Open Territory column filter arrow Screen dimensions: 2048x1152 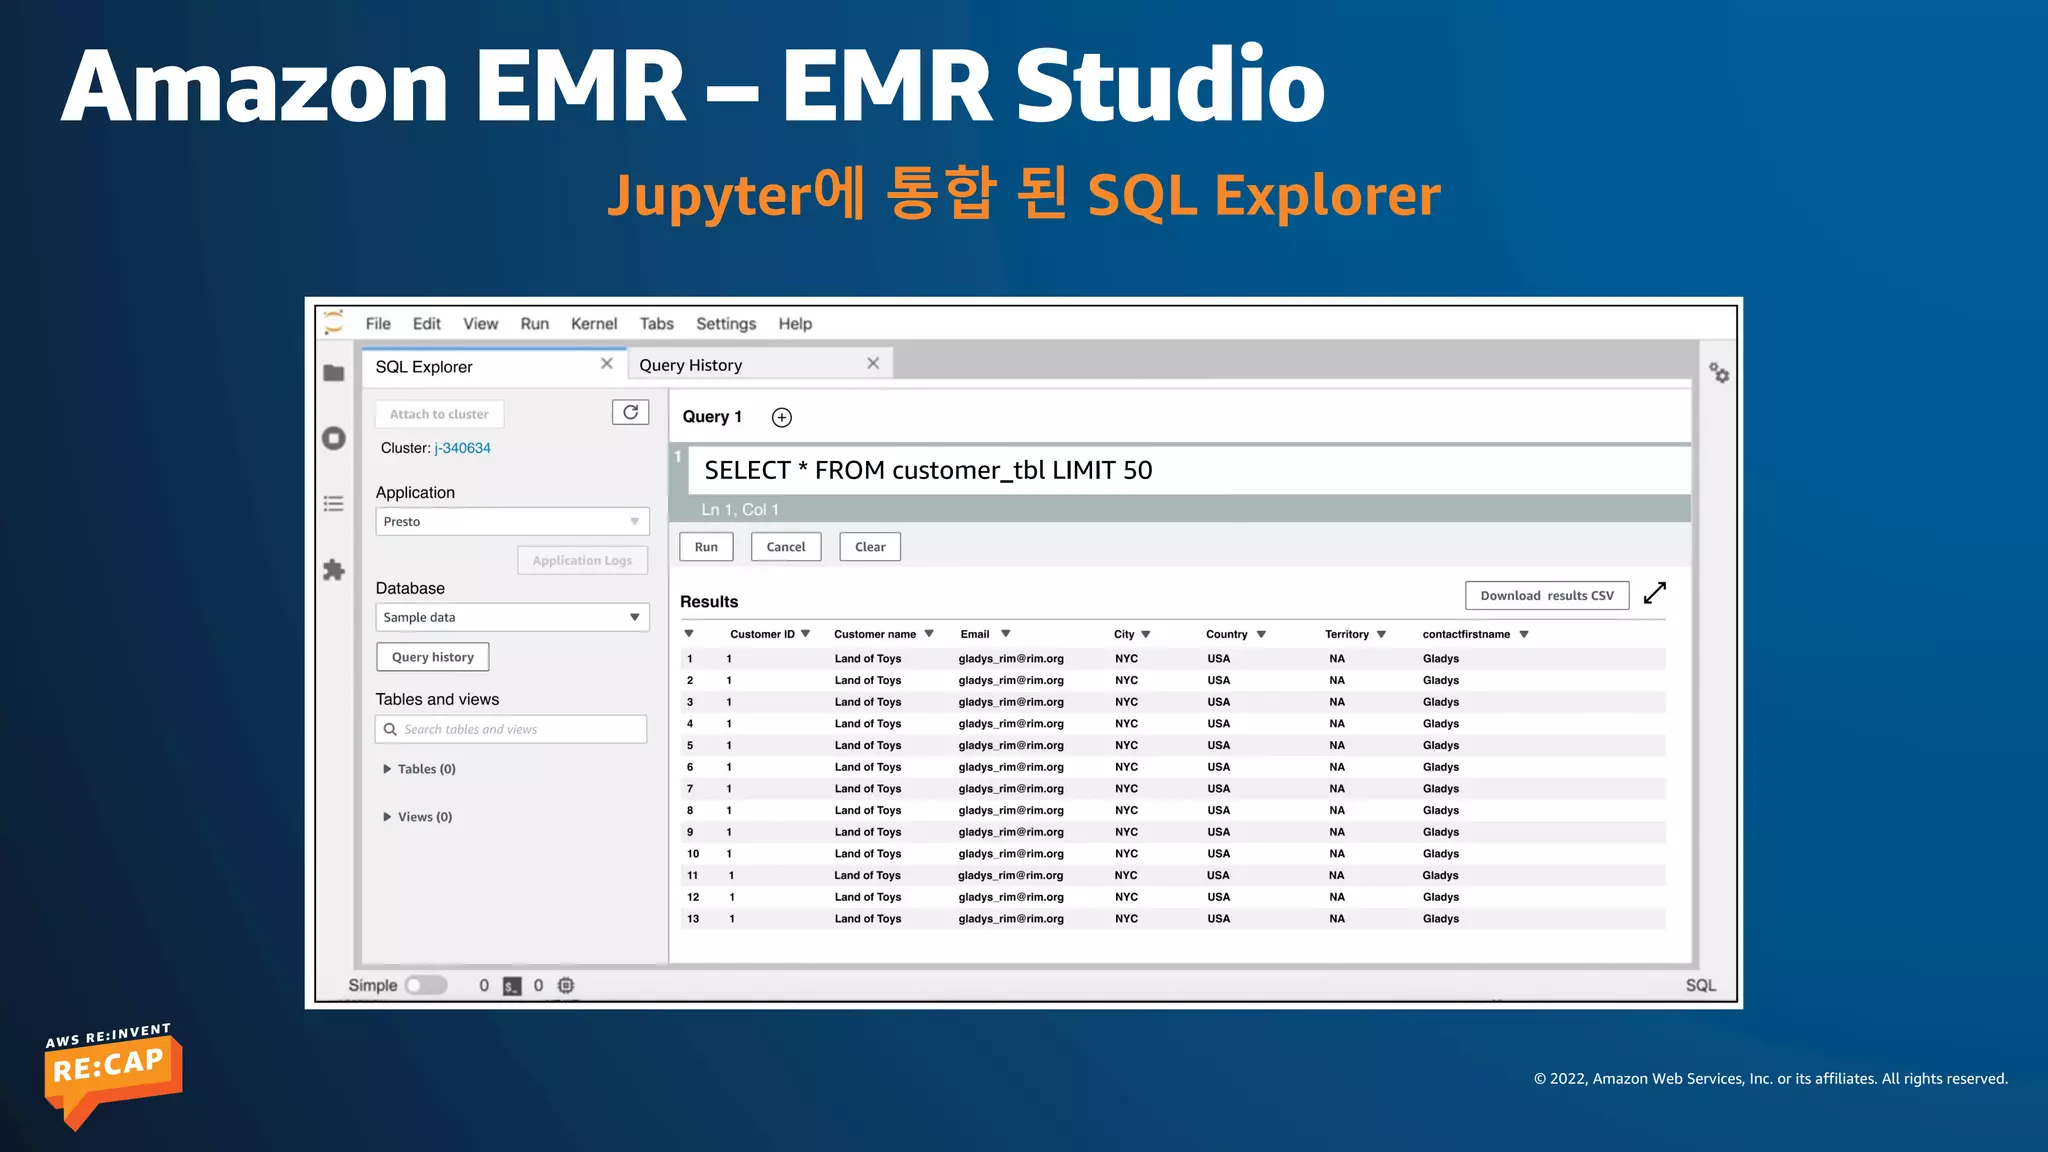[1381, 635]
